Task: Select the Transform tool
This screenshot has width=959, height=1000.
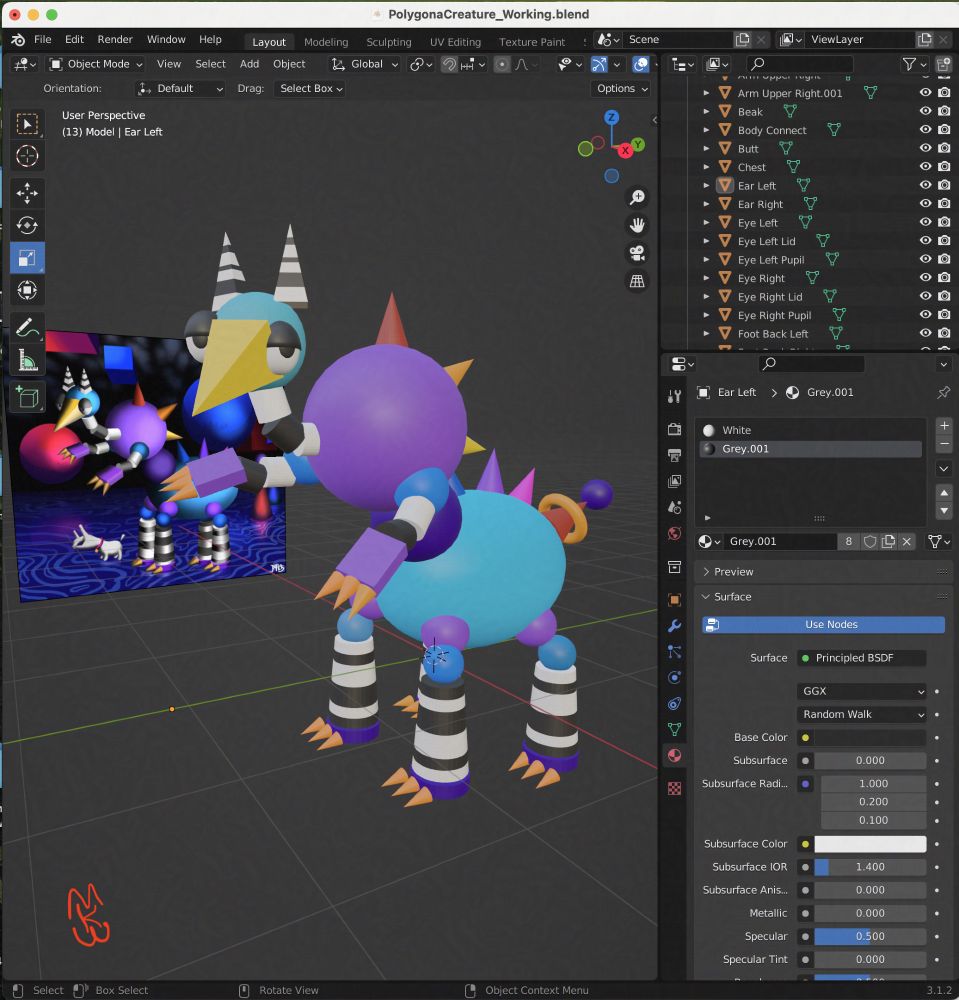Action: click(x=27, y=290)
